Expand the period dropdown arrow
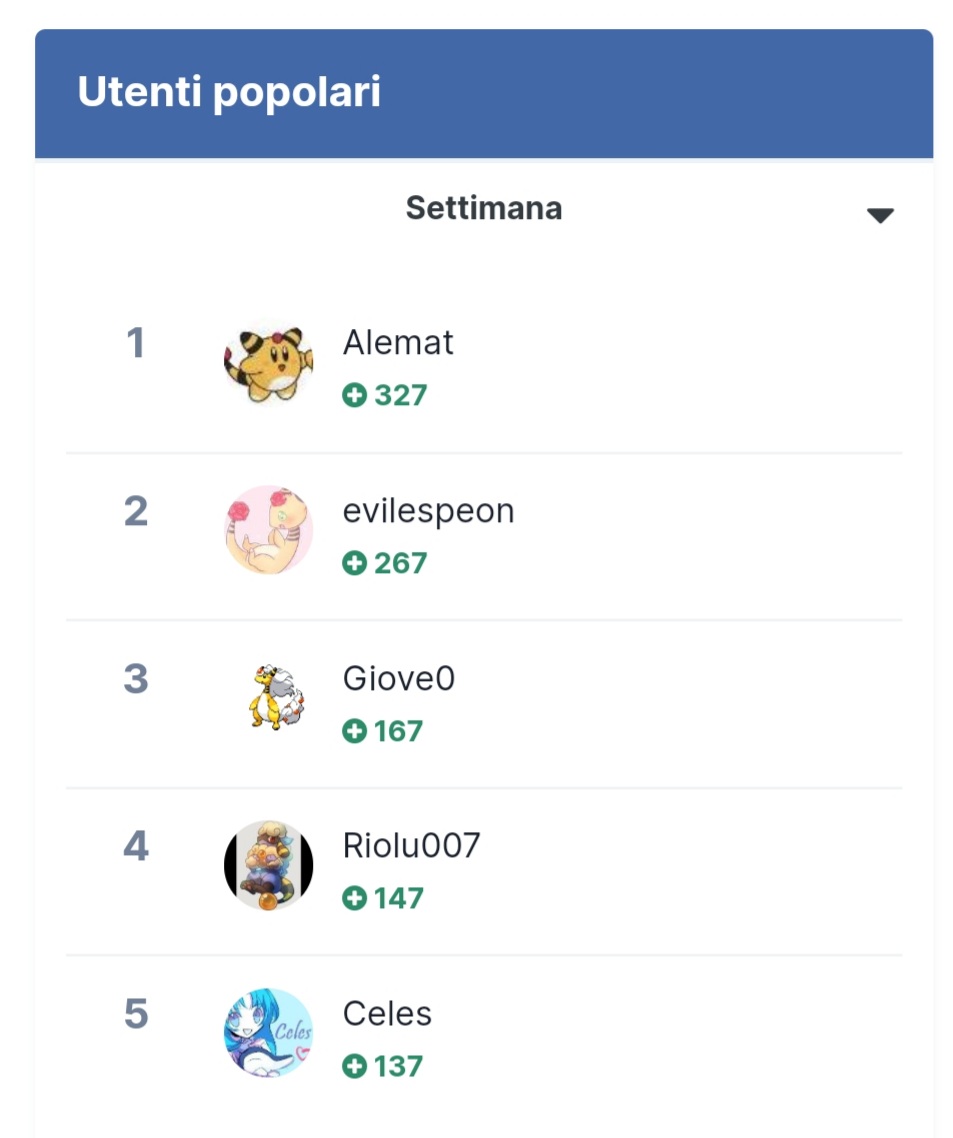953x1138 pixels. coord(880,215)
